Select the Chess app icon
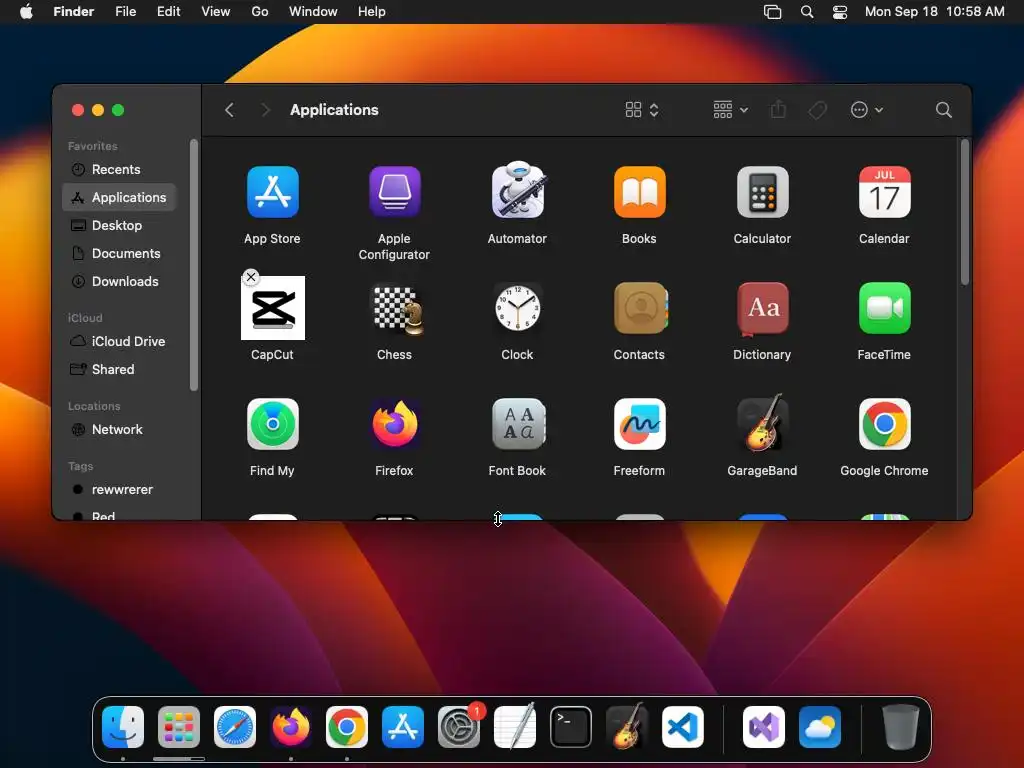The height and width of the screenshot is (768, 1024). point(395,308)
